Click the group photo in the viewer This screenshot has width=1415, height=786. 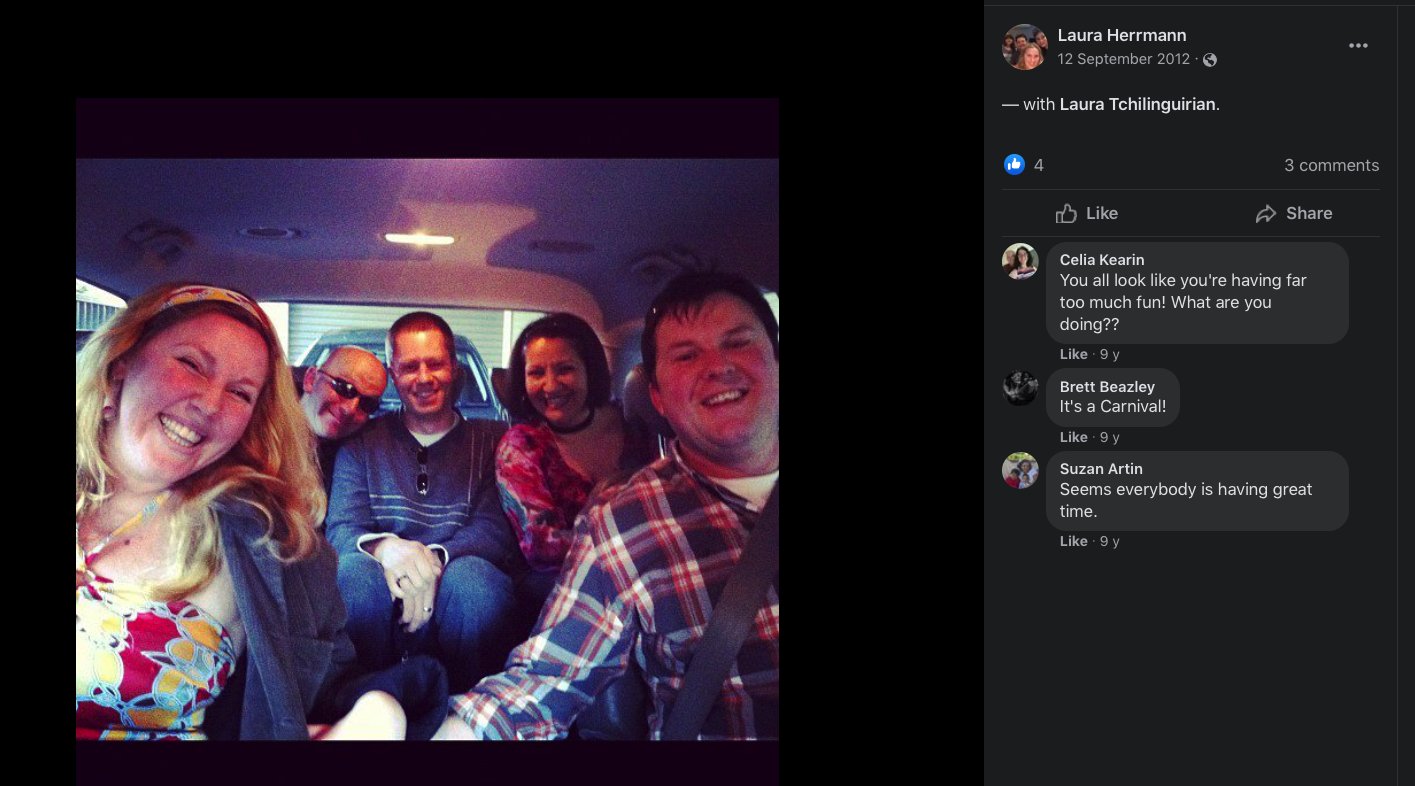click(427, 449)
